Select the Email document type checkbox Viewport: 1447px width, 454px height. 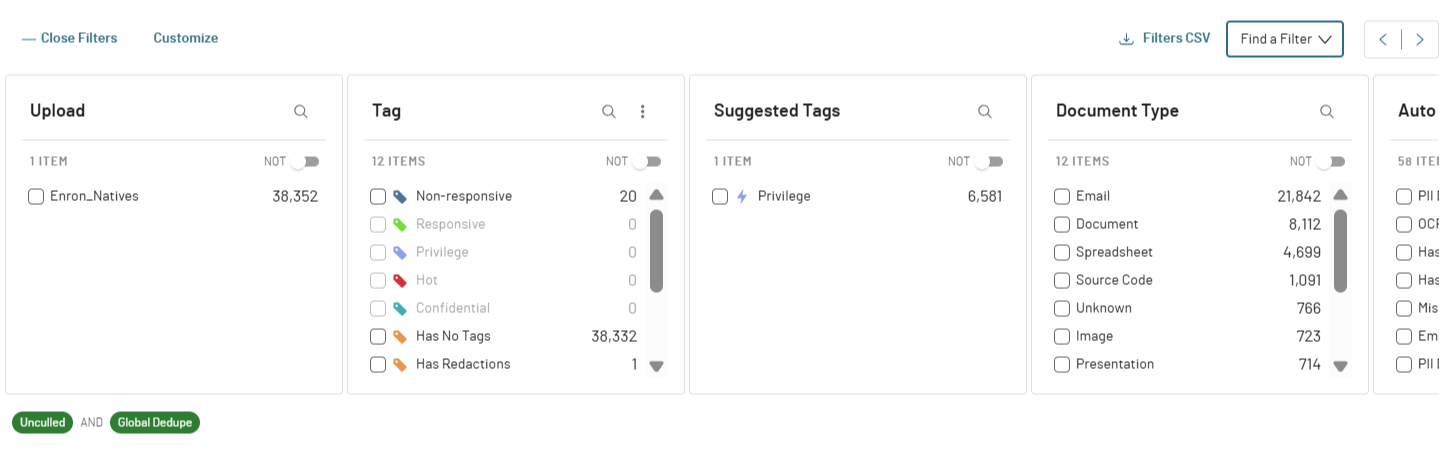[1062, 196]
